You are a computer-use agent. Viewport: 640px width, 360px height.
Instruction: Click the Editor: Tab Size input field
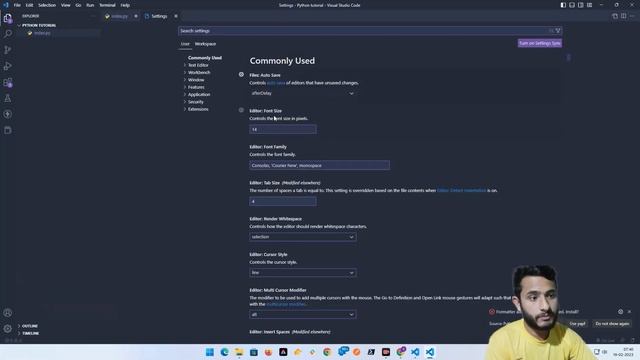tap(283, 201)
